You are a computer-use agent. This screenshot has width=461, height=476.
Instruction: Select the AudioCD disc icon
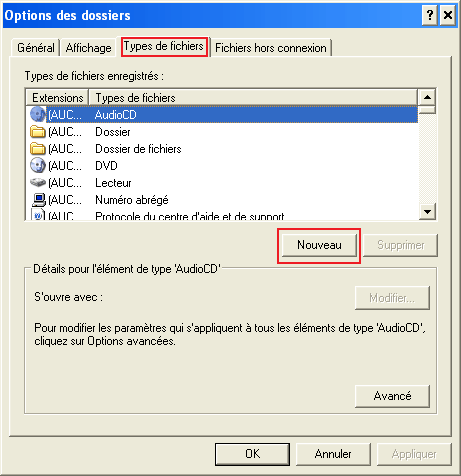[37, 114]
